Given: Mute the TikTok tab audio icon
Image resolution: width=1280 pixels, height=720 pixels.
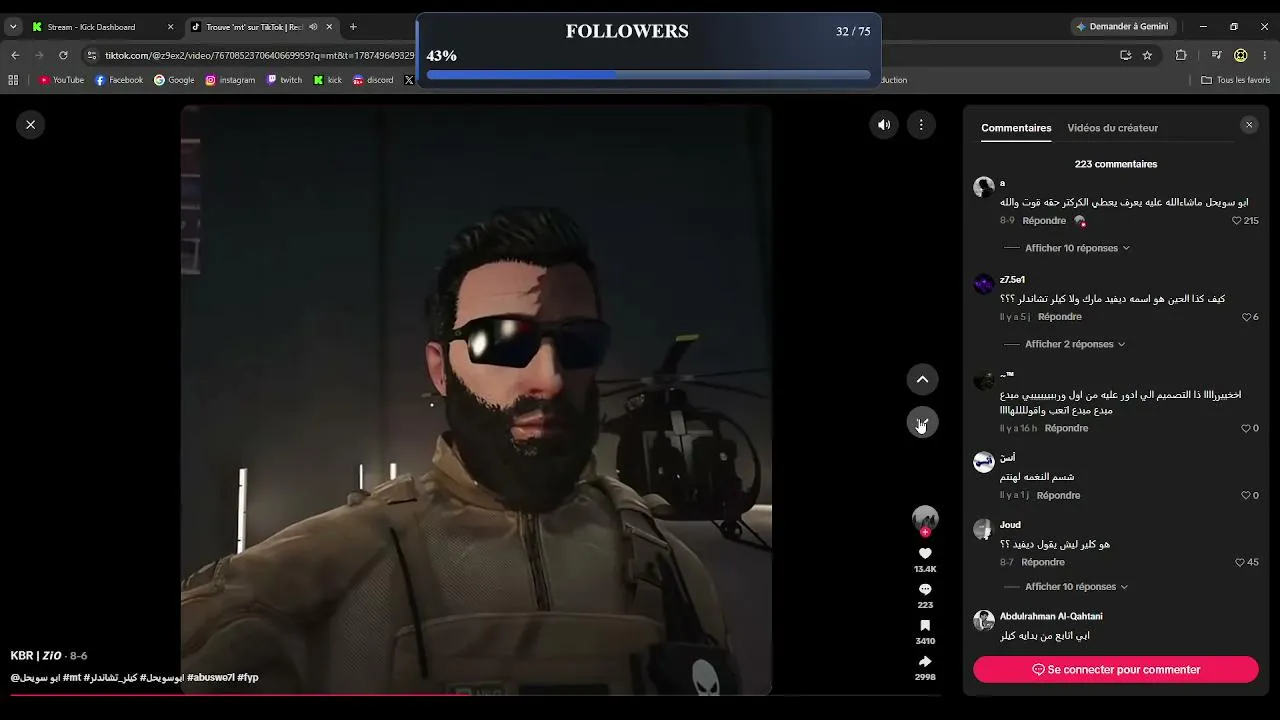Looking at the screenshot, I should click(x=313, y=27).
